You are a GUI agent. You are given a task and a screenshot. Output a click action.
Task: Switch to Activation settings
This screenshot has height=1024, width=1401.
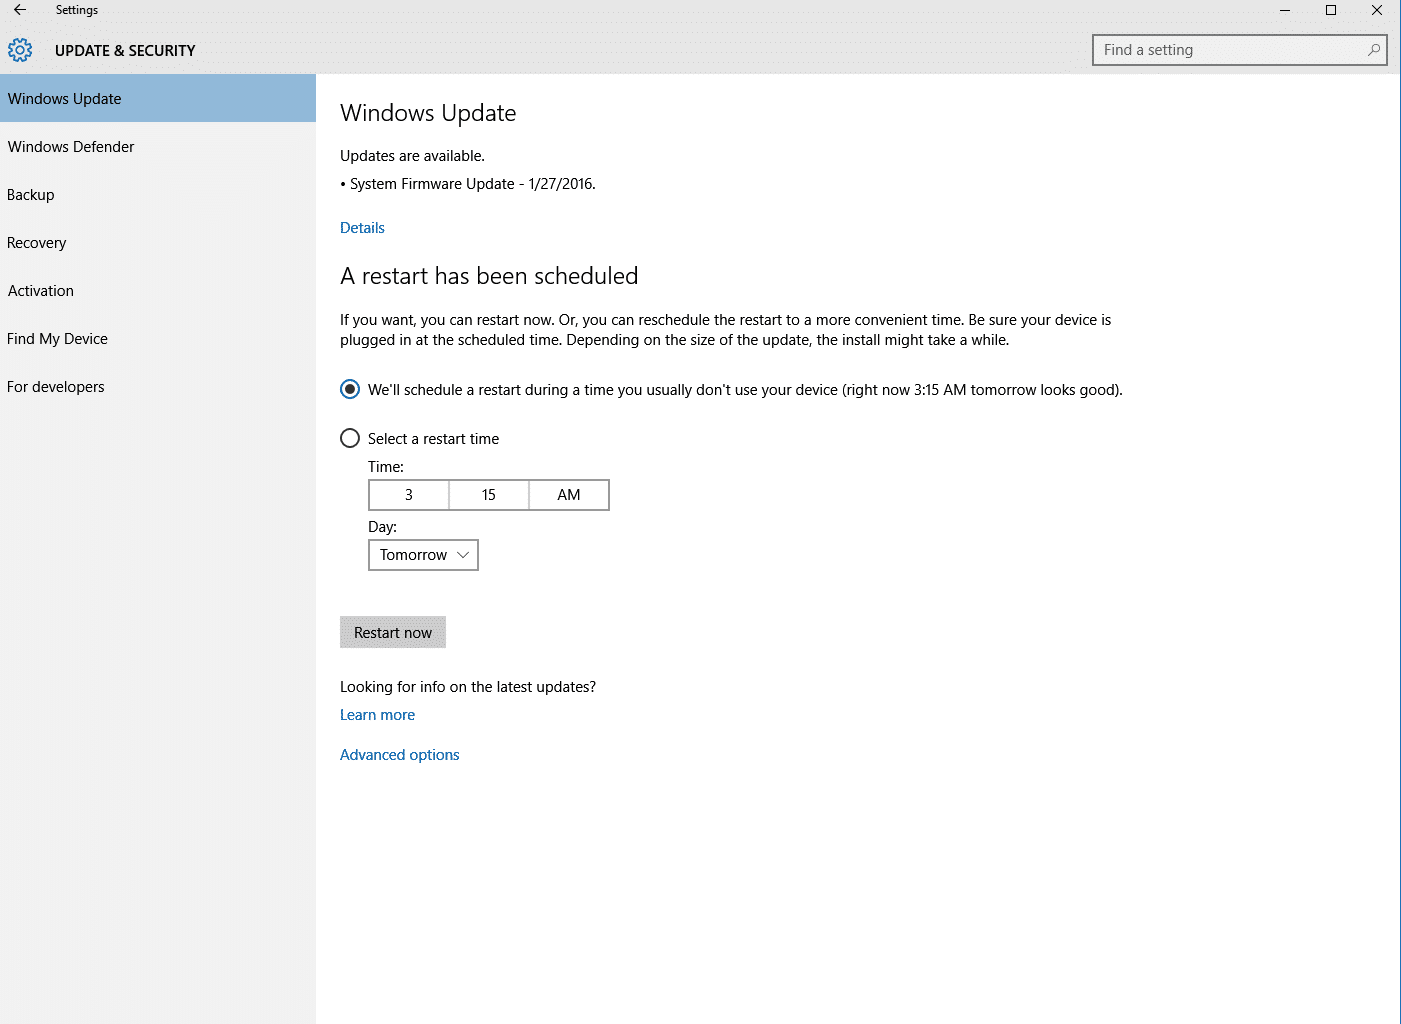[x=158, y=290]
